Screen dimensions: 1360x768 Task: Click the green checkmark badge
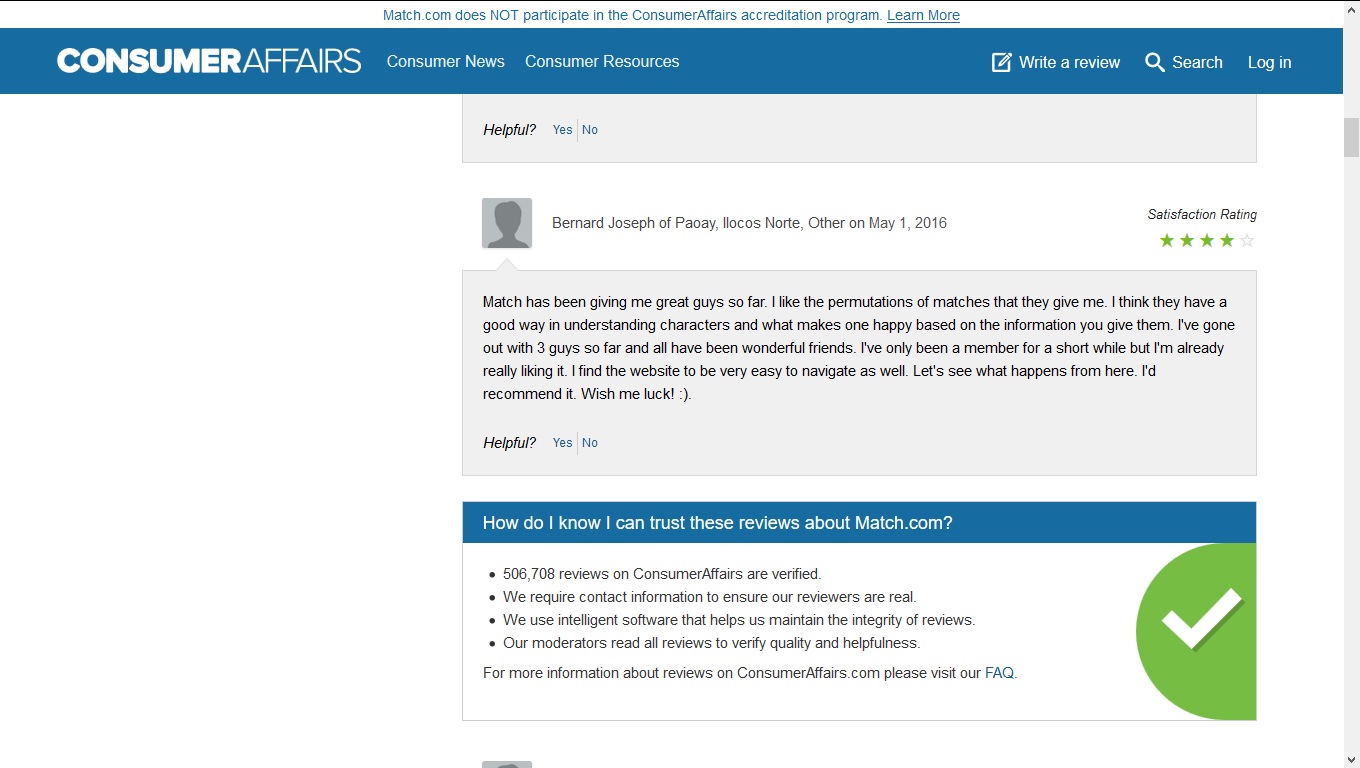1196,631
